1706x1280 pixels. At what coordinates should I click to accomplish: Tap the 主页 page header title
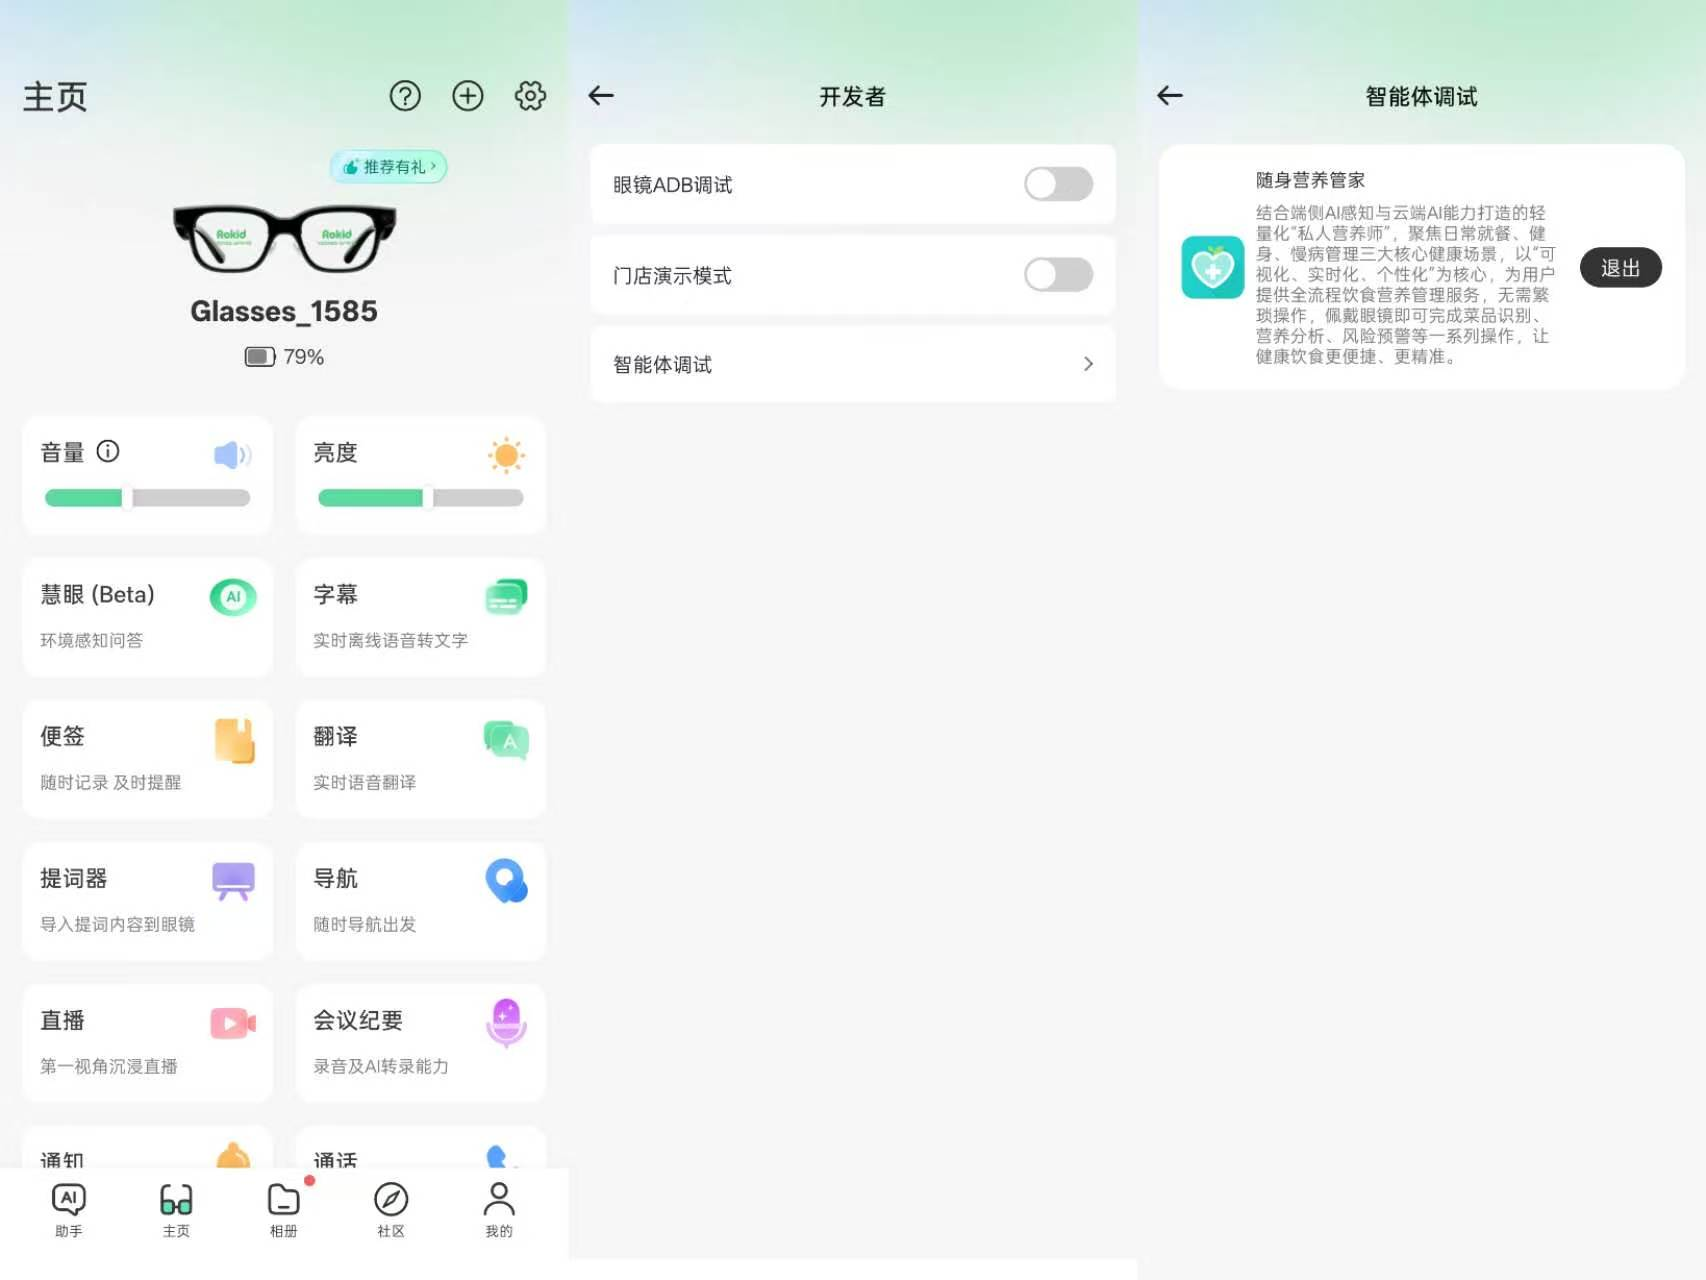55,97
